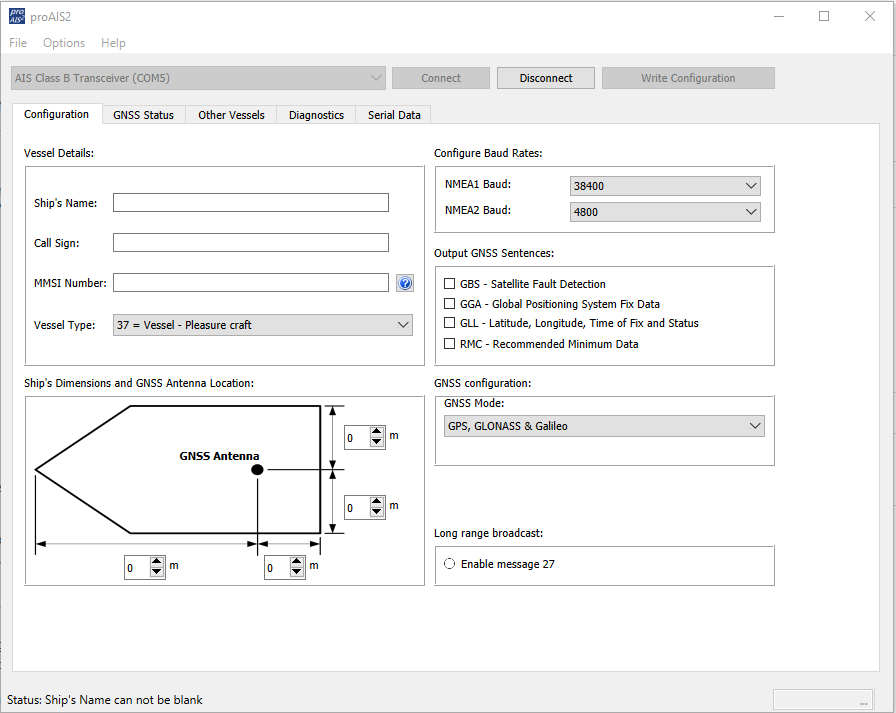The width and height of the screenshot is (896, 713).
Task: Minimize the proAIS2 window
Action: (x=779, y=16)
